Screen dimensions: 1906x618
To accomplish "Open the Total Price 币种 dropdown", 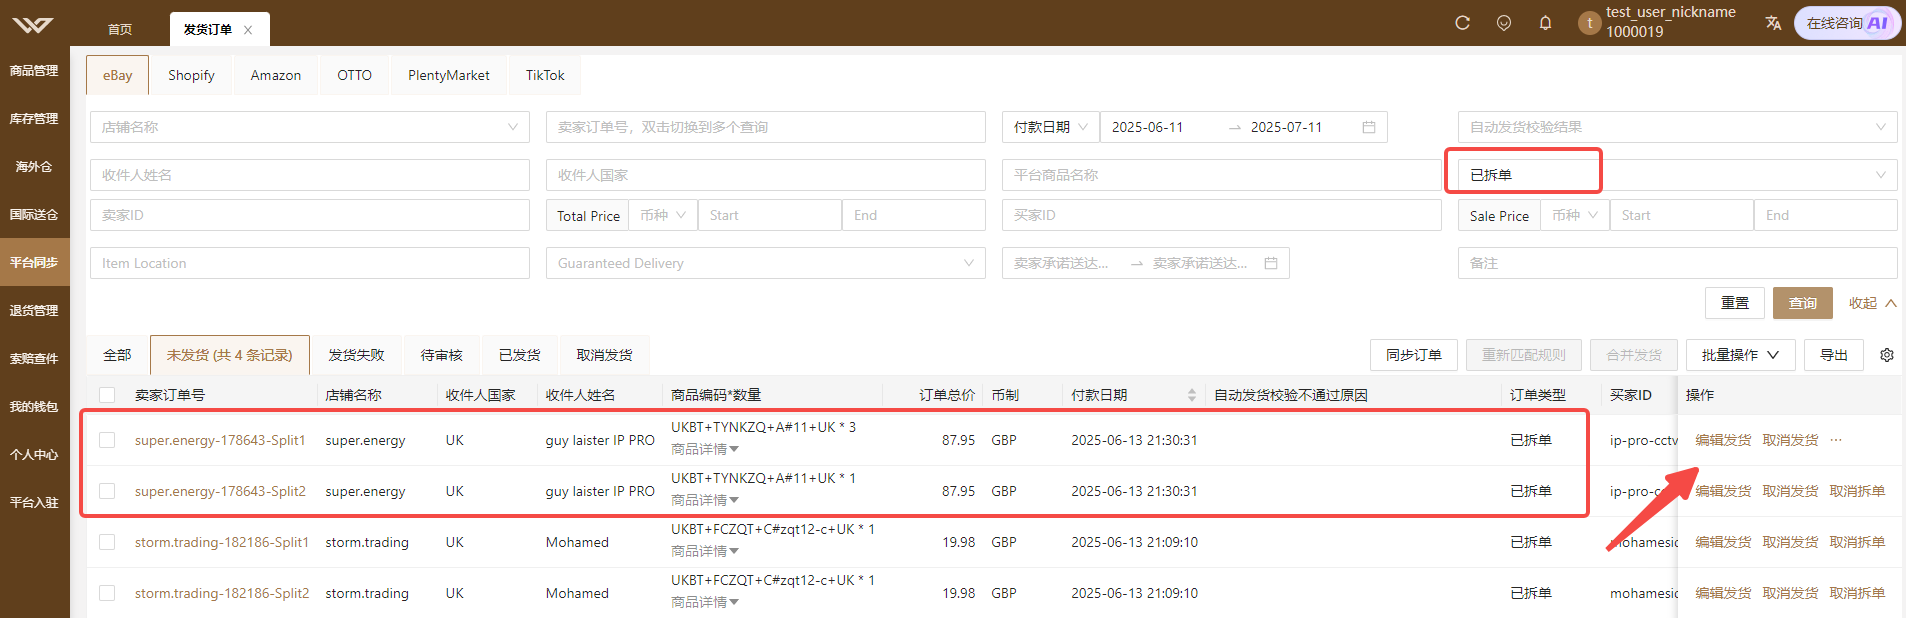I will click(x=663, y=215).
